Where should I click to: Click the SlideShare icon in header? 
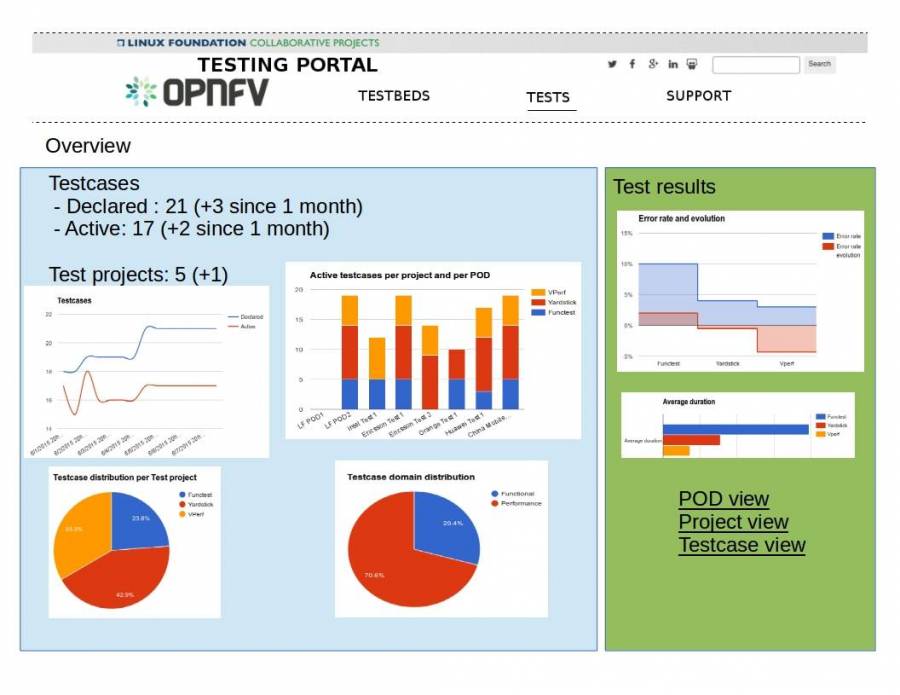(x=692, y=64)
